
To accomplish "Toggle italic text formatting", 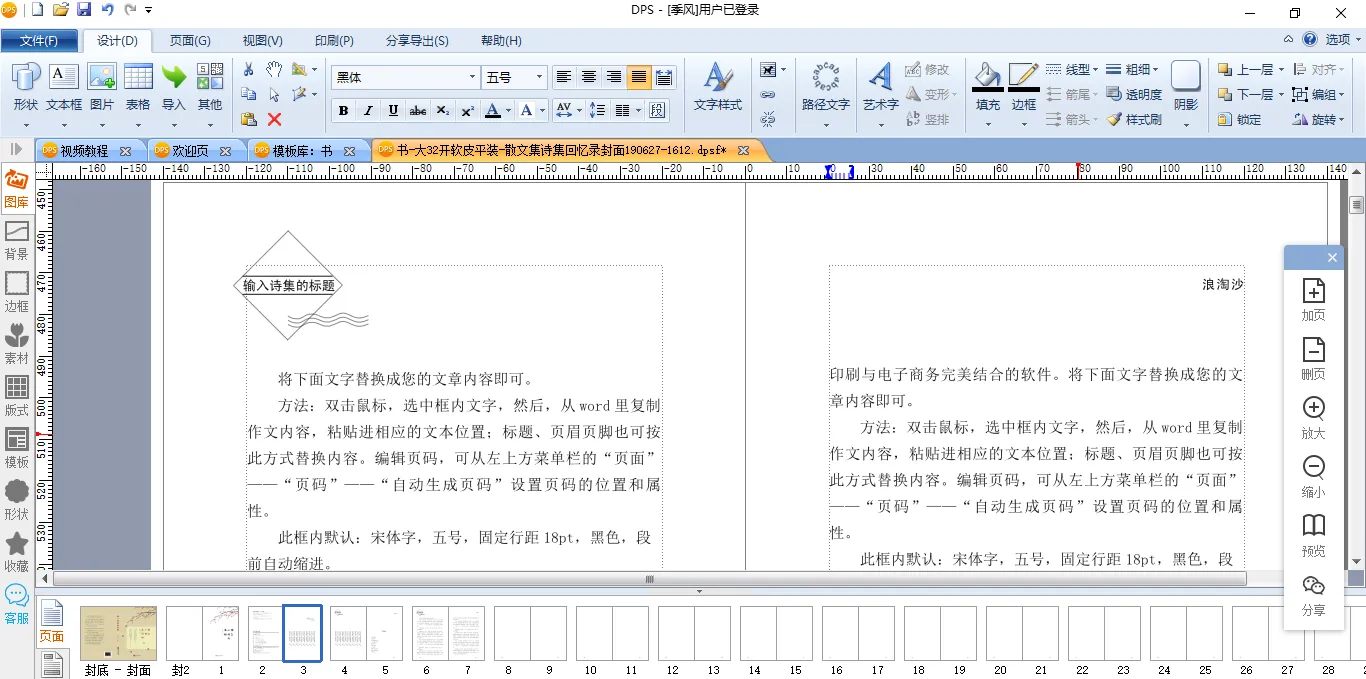I will point(368,110).
